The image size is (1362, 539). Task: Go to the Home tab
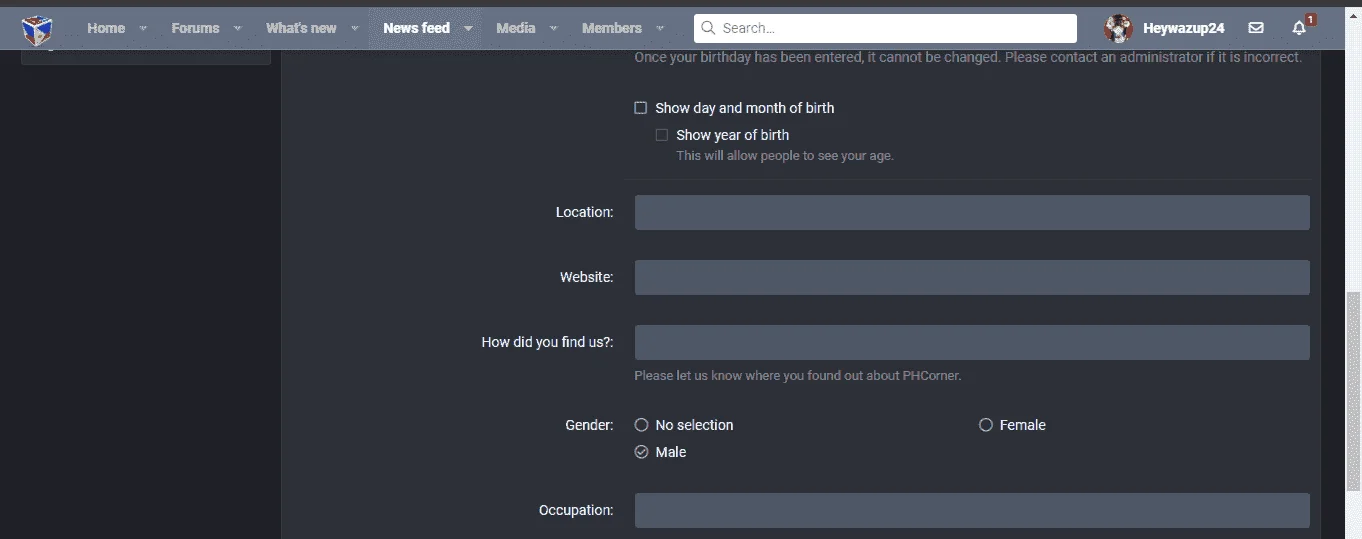[106, 28]
